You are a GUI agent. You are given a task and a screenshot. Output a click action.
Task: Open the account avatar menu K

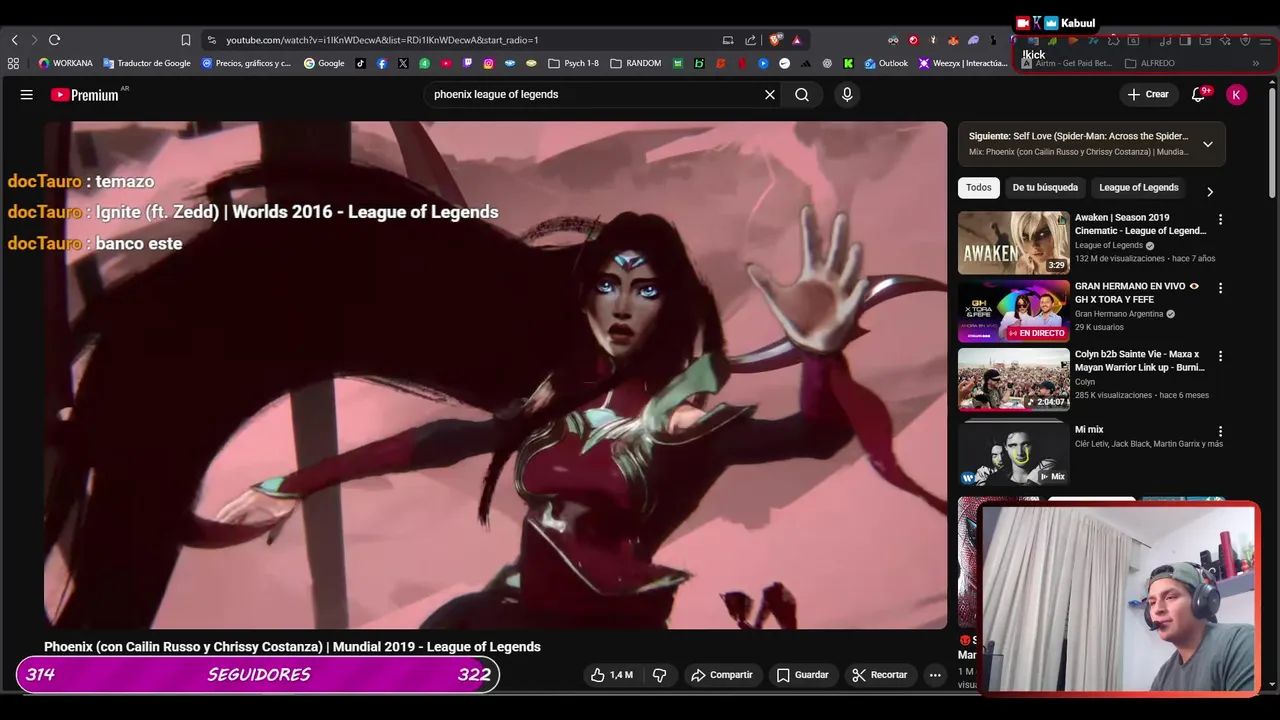(x=1237, y=94)
